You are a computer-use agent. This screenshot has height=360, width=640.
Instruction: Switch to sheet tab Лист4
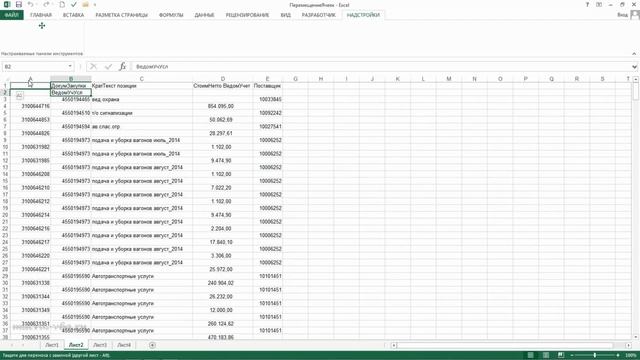[124, 345]
